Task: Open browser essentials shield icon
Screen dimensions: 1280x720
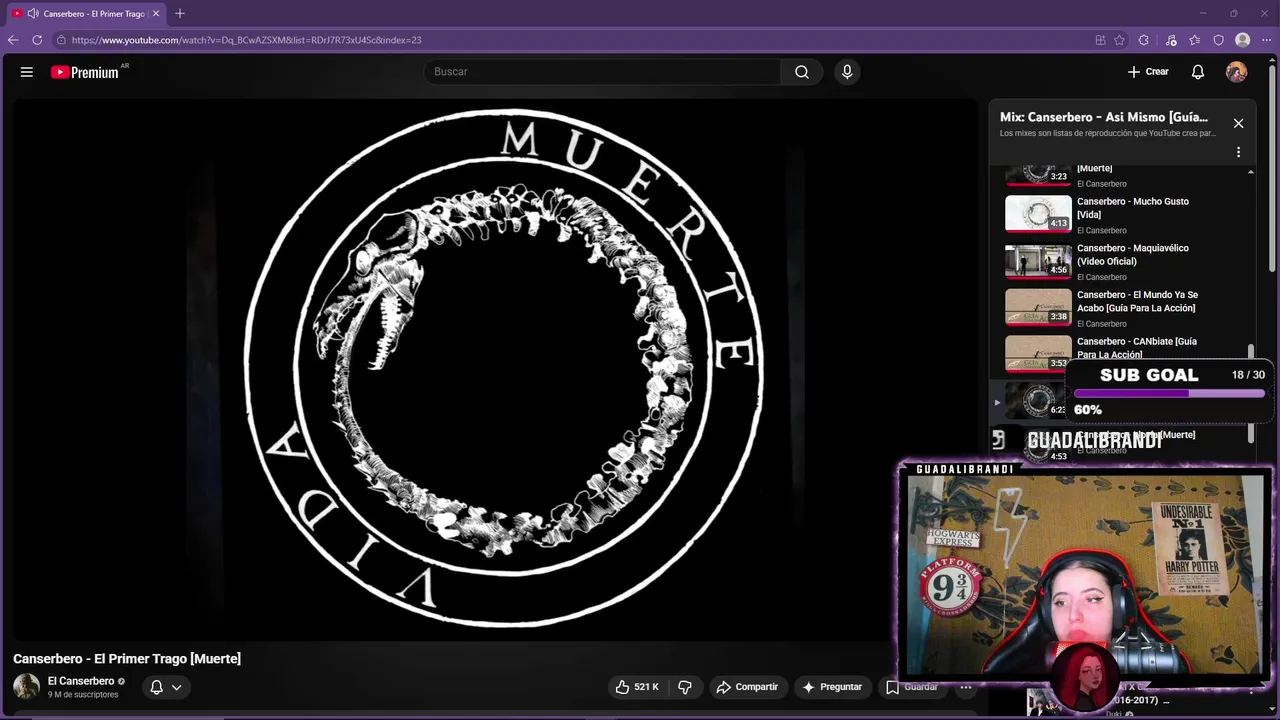Action: pos(1219,40)
